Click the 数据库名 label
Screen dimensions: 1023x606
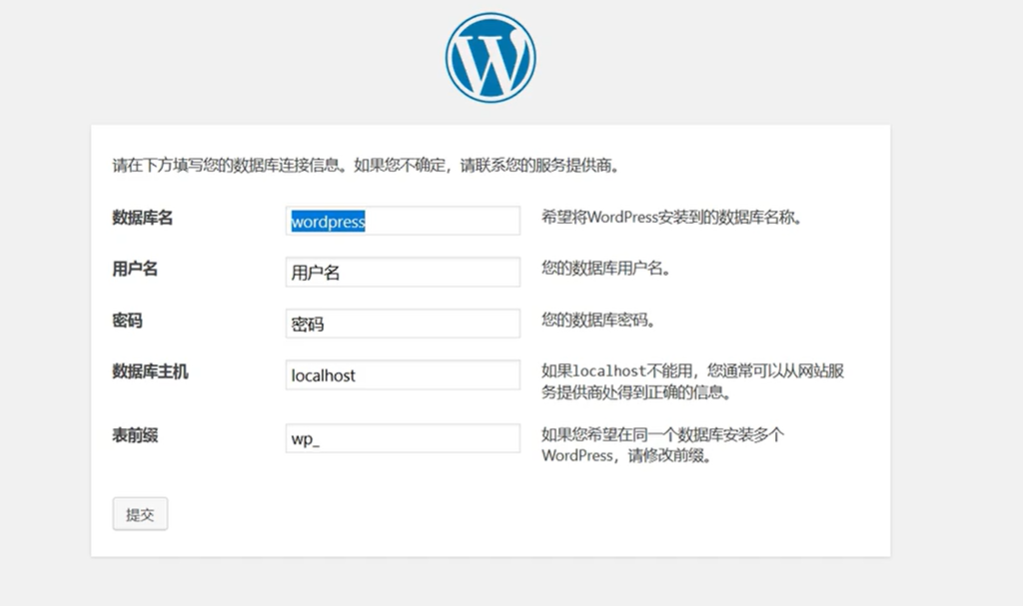point(142,218)
